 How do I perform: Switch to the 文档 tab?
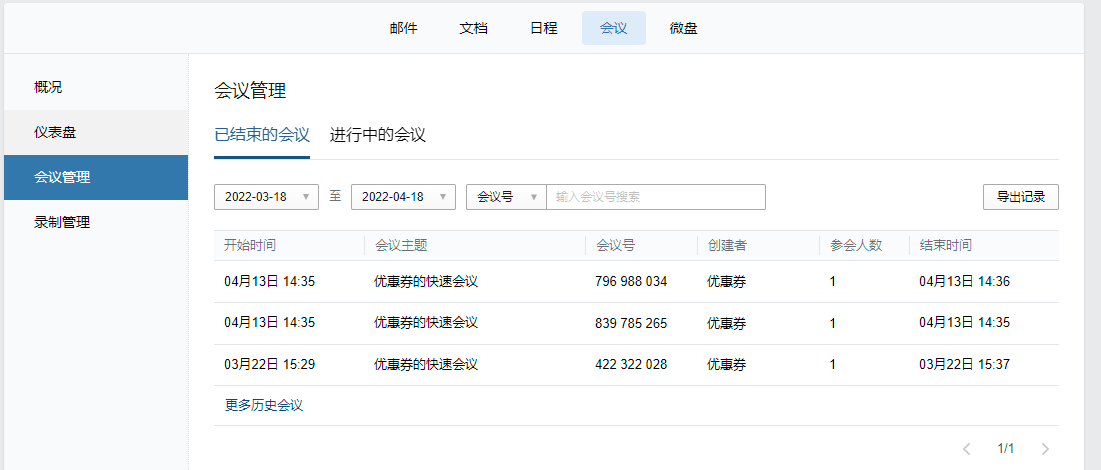pyautogui.click(x=474, y=28)
